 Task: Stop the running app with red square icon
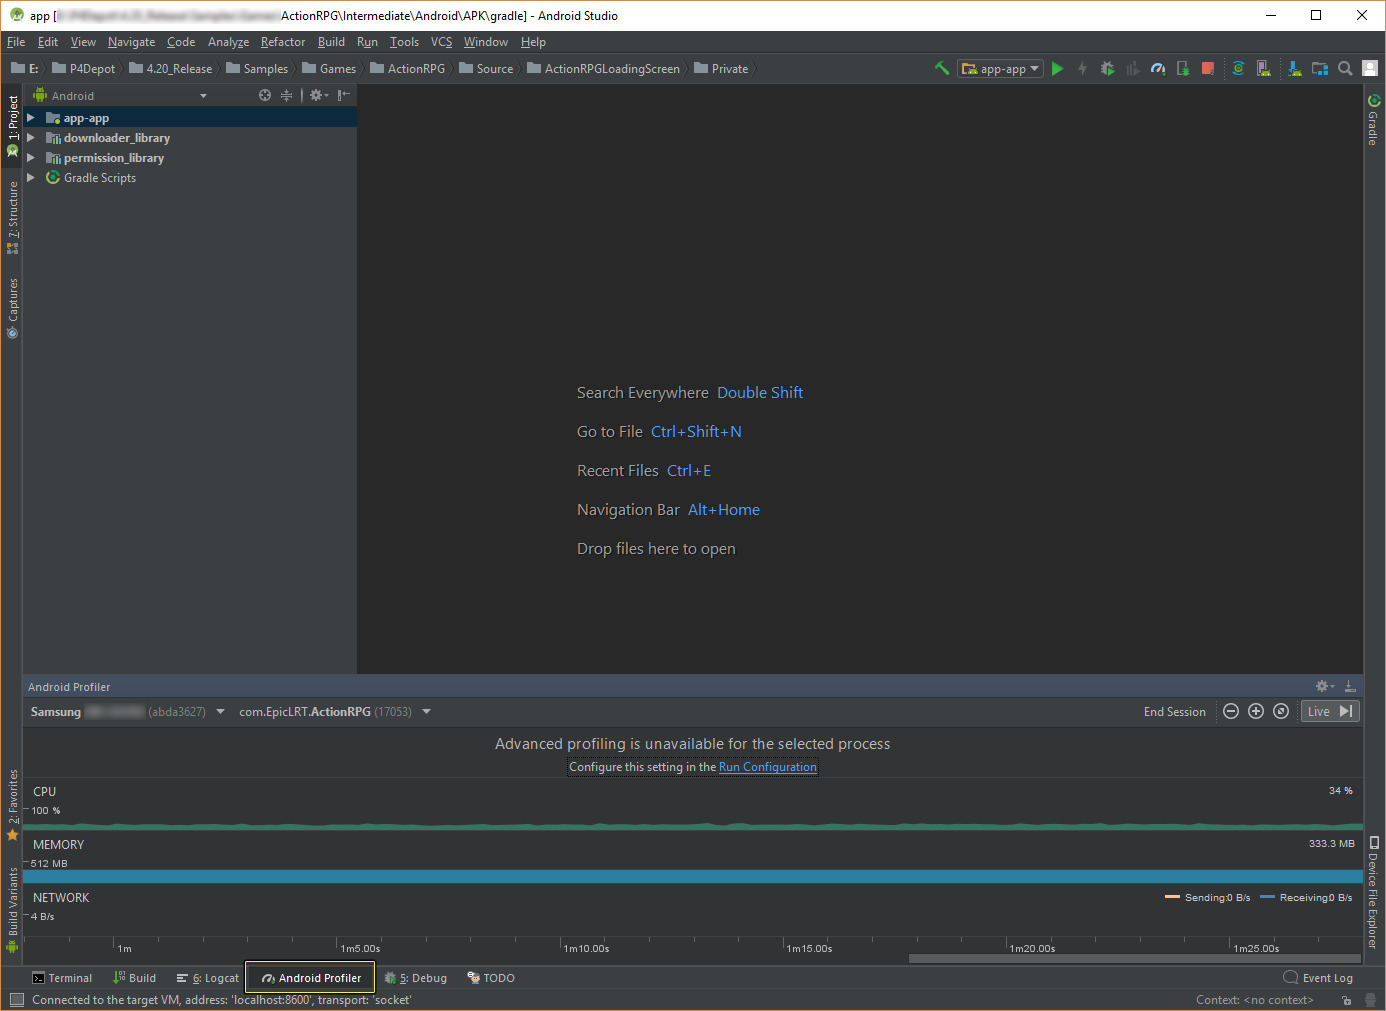pos(1207,68)
